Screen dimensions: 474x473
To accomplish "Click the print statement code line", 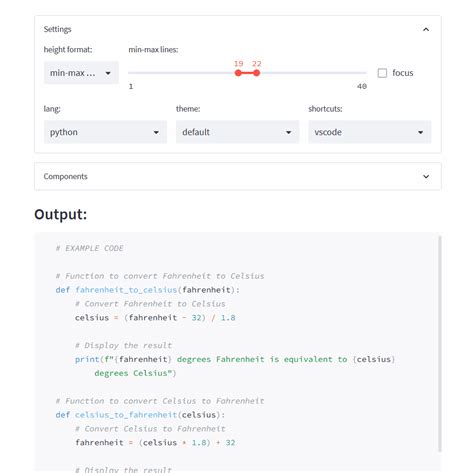I will pyautogui.click(x=235, y=359).
